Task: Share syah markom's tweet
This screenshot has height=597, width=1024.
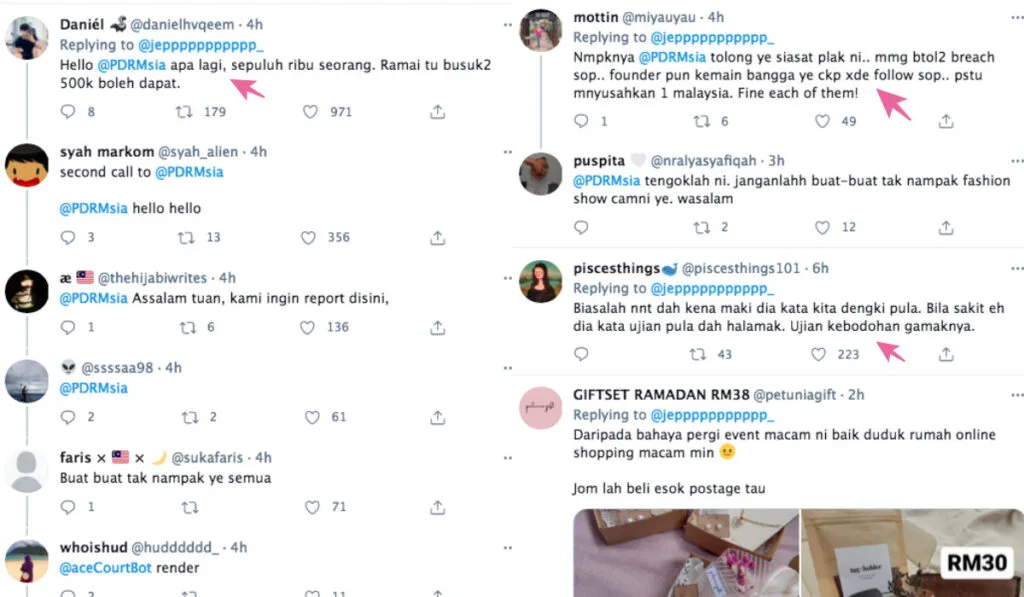Action: [437, 237]
